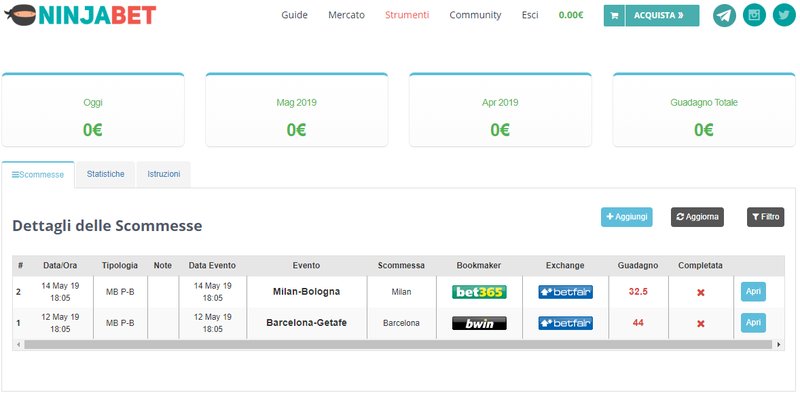Click the betfair logo in Milan-Bologna row

tap(565, 292)
